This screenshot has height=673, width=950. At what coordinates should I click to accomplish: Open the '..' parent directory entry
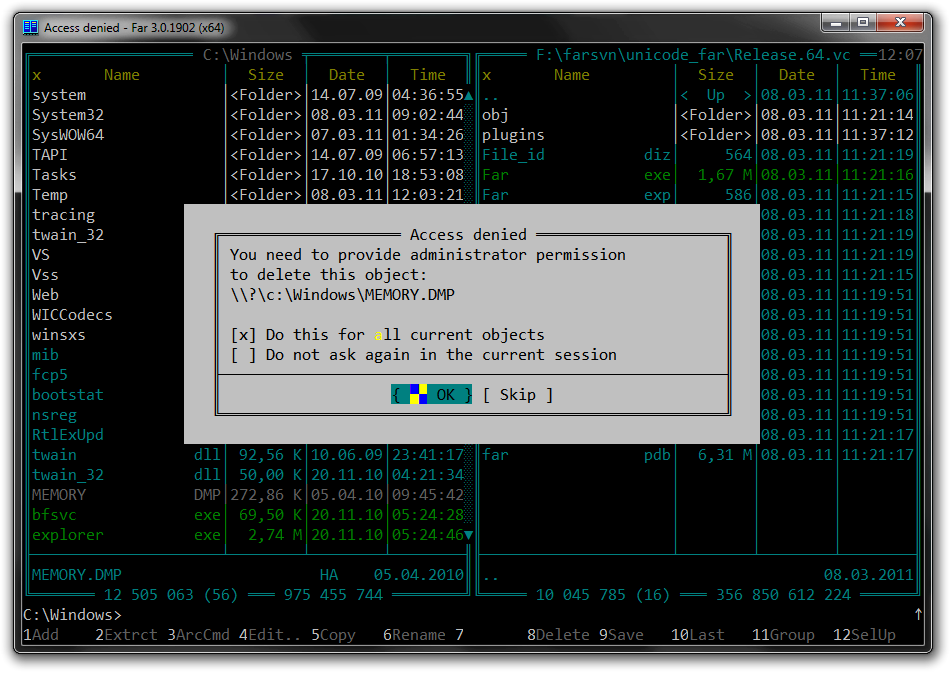491,95
